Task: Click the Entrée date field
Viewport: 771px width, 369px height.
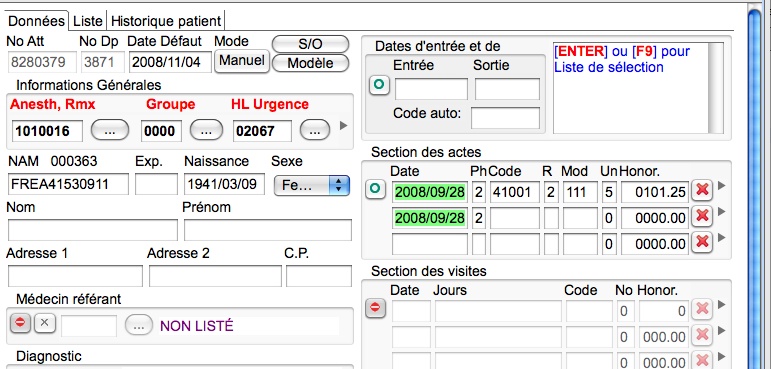Action: 431,89
